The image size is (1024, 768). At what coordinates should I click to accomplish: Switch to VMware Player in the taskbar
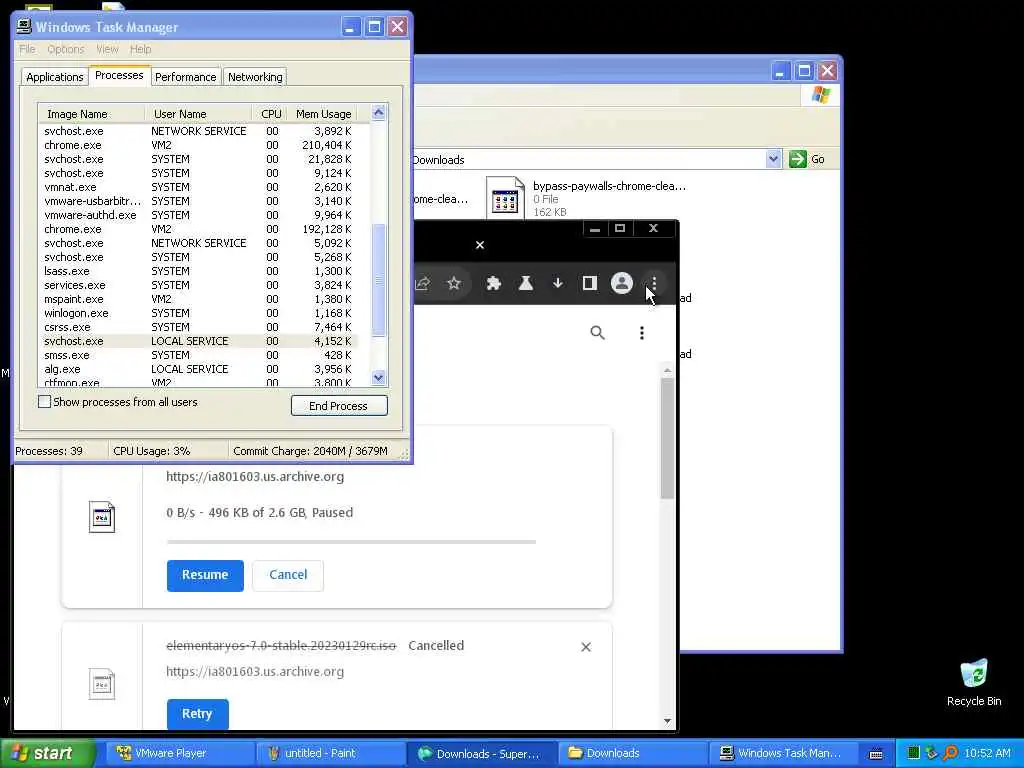pos(179,753)
